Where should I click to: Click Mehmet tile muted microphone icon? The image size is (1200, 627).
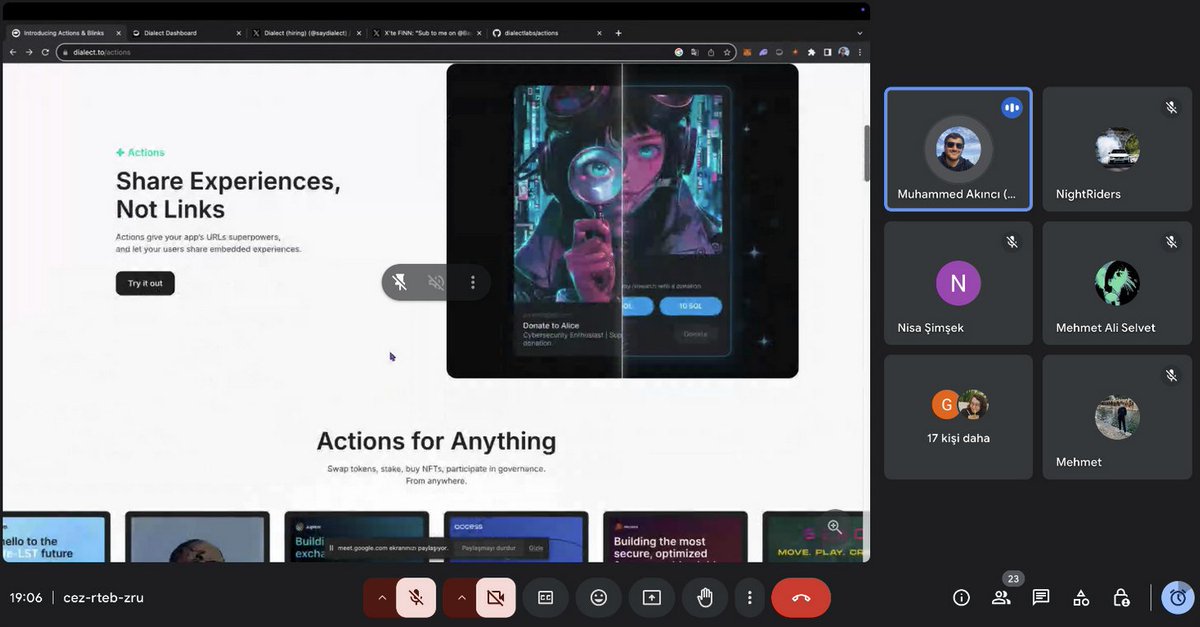(1170, 375)
